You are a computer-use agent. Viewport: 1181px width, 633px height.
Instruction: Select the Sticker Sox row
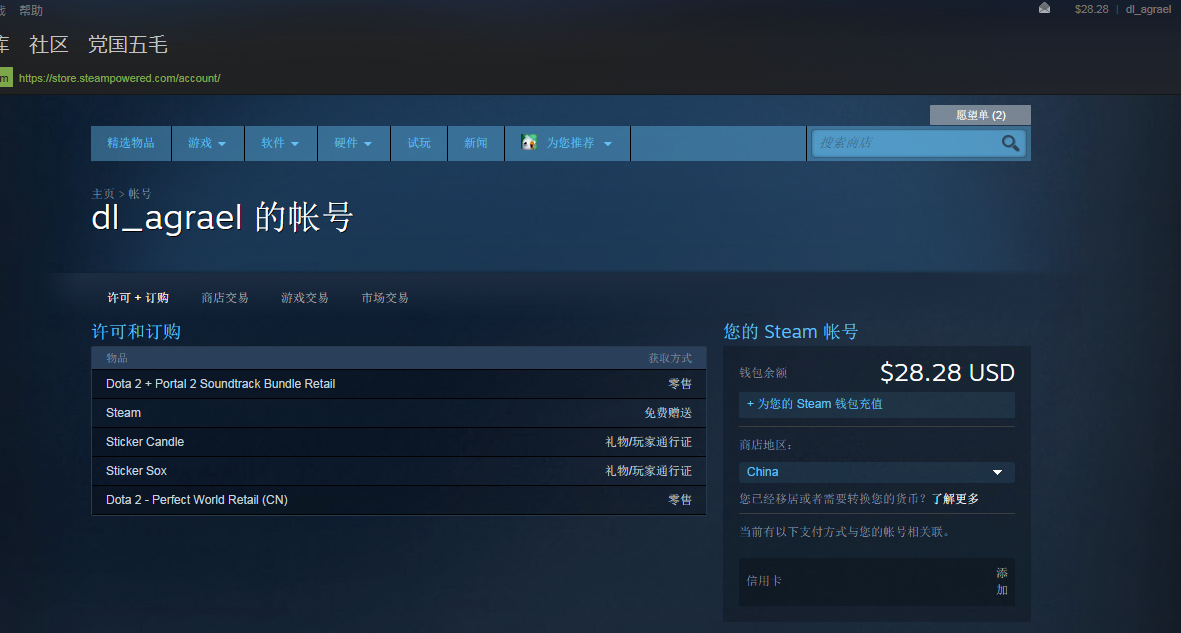coord(398,471)
